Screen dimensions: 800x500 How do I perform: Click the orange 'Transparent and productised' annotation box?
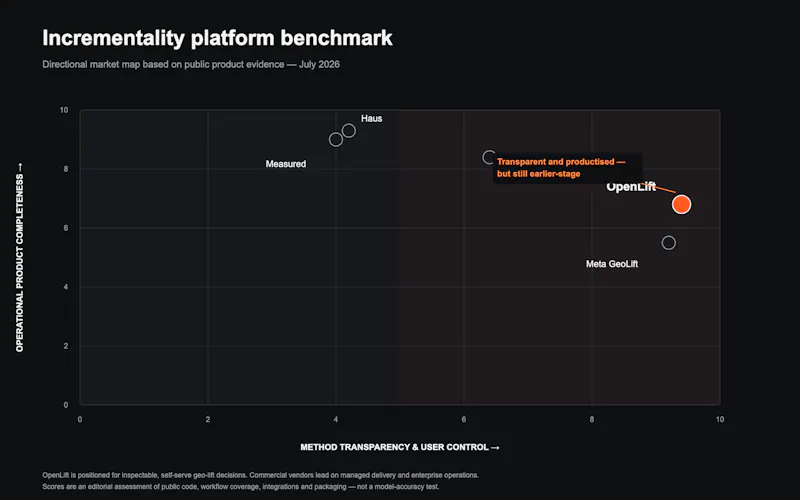567,168
